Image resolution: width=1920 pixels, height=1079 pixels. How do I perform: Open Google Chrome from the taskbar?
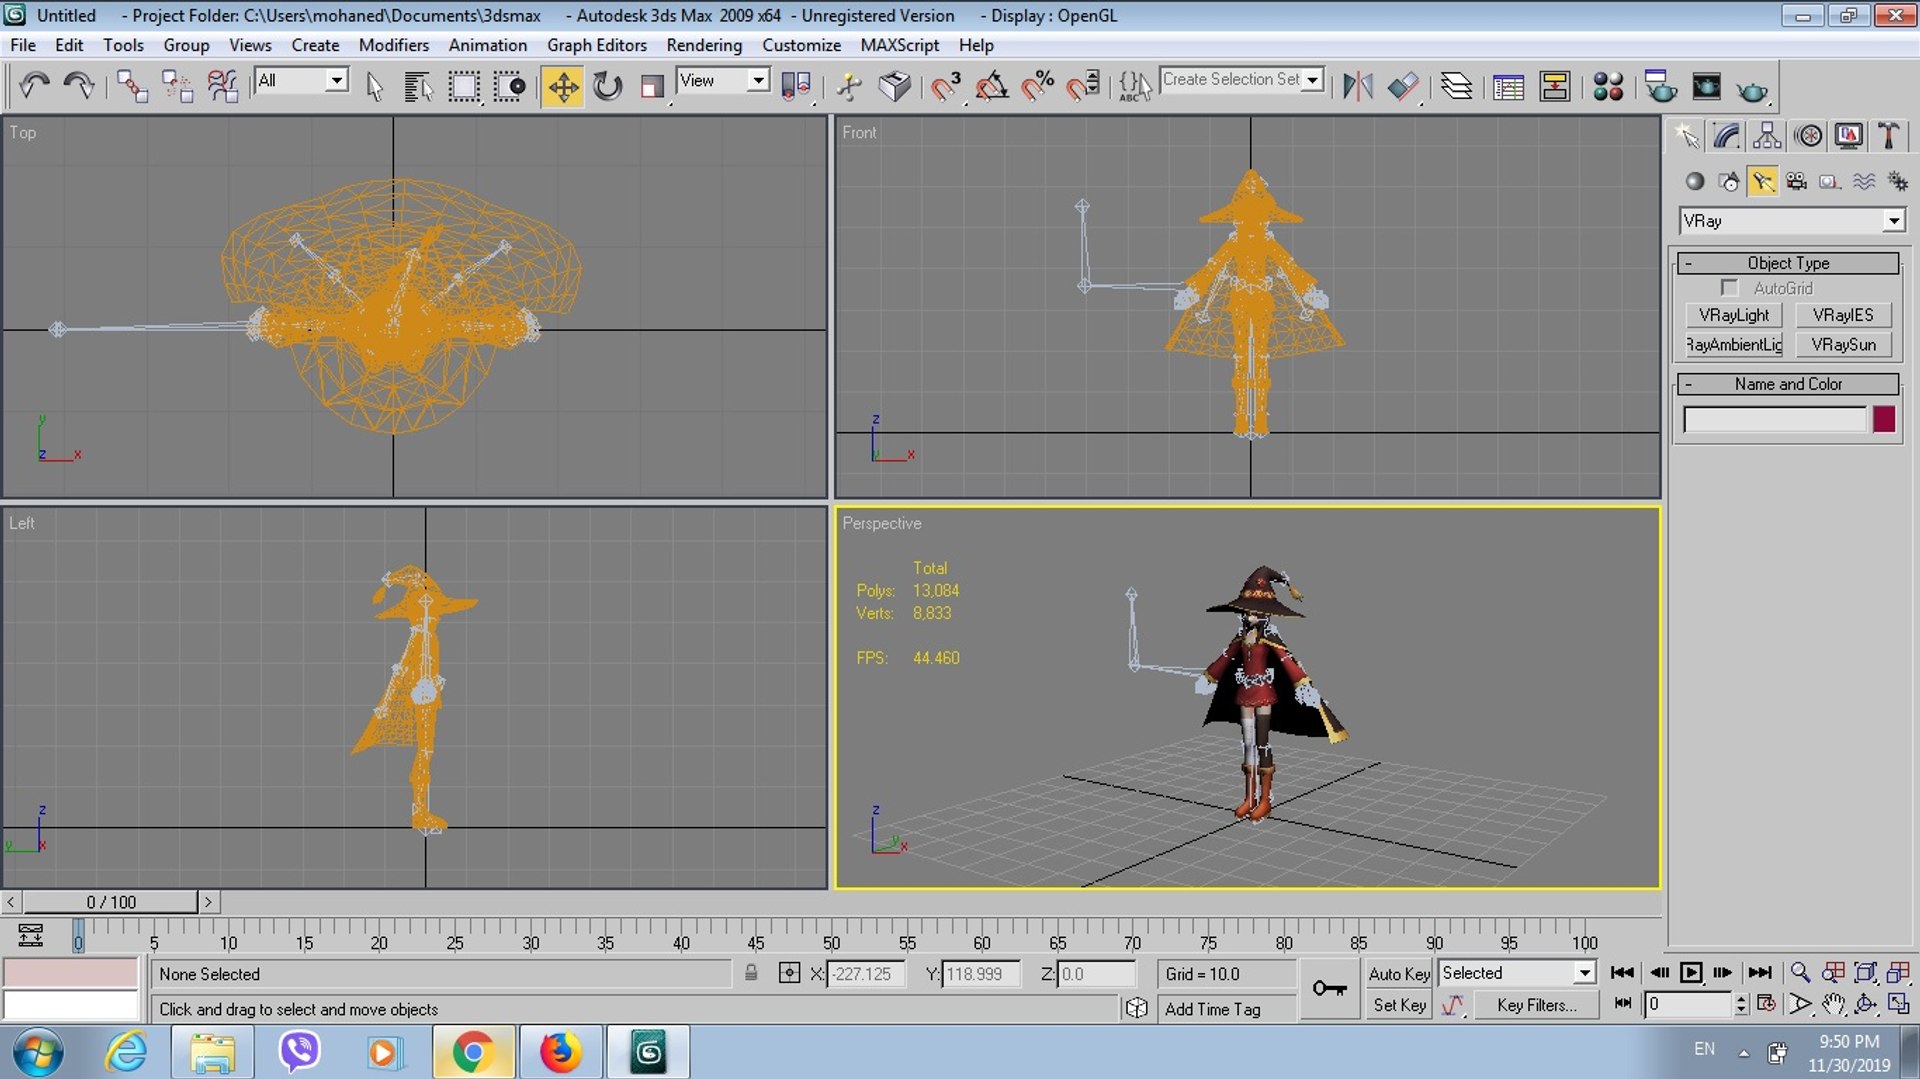tap(473, 1052)
